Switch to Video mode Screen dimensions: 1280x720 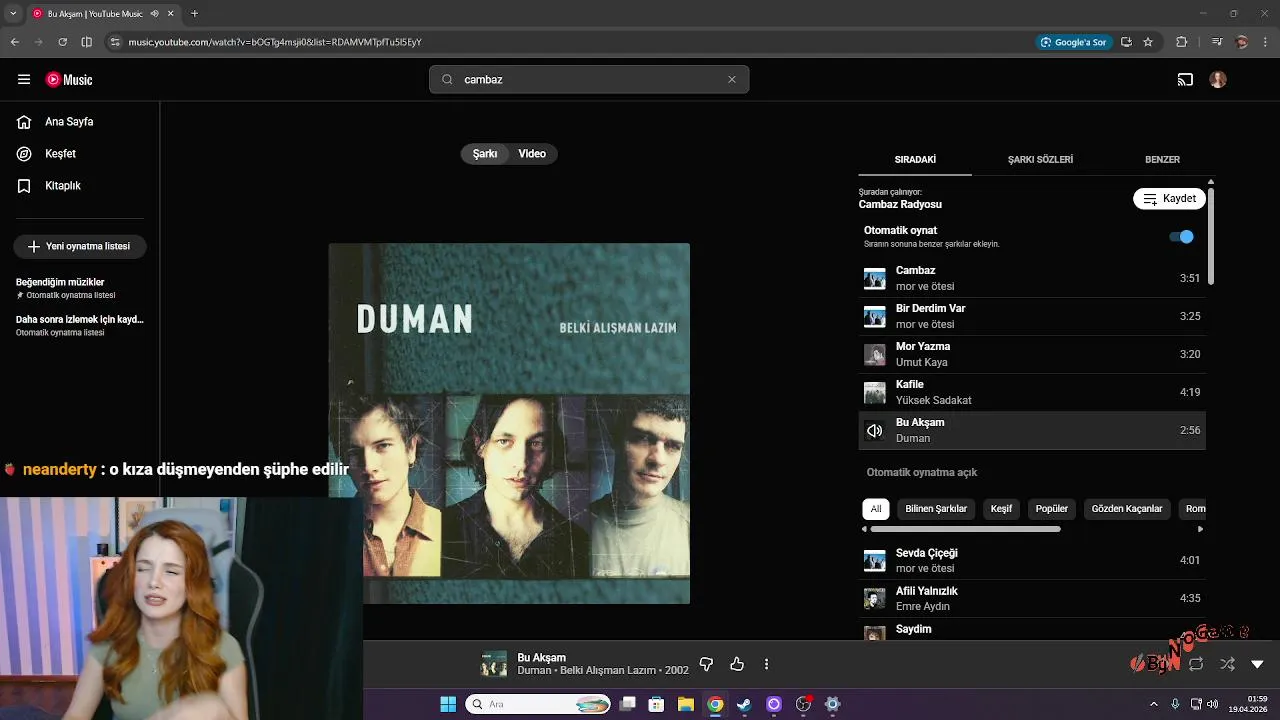click(x=532, y=154)
